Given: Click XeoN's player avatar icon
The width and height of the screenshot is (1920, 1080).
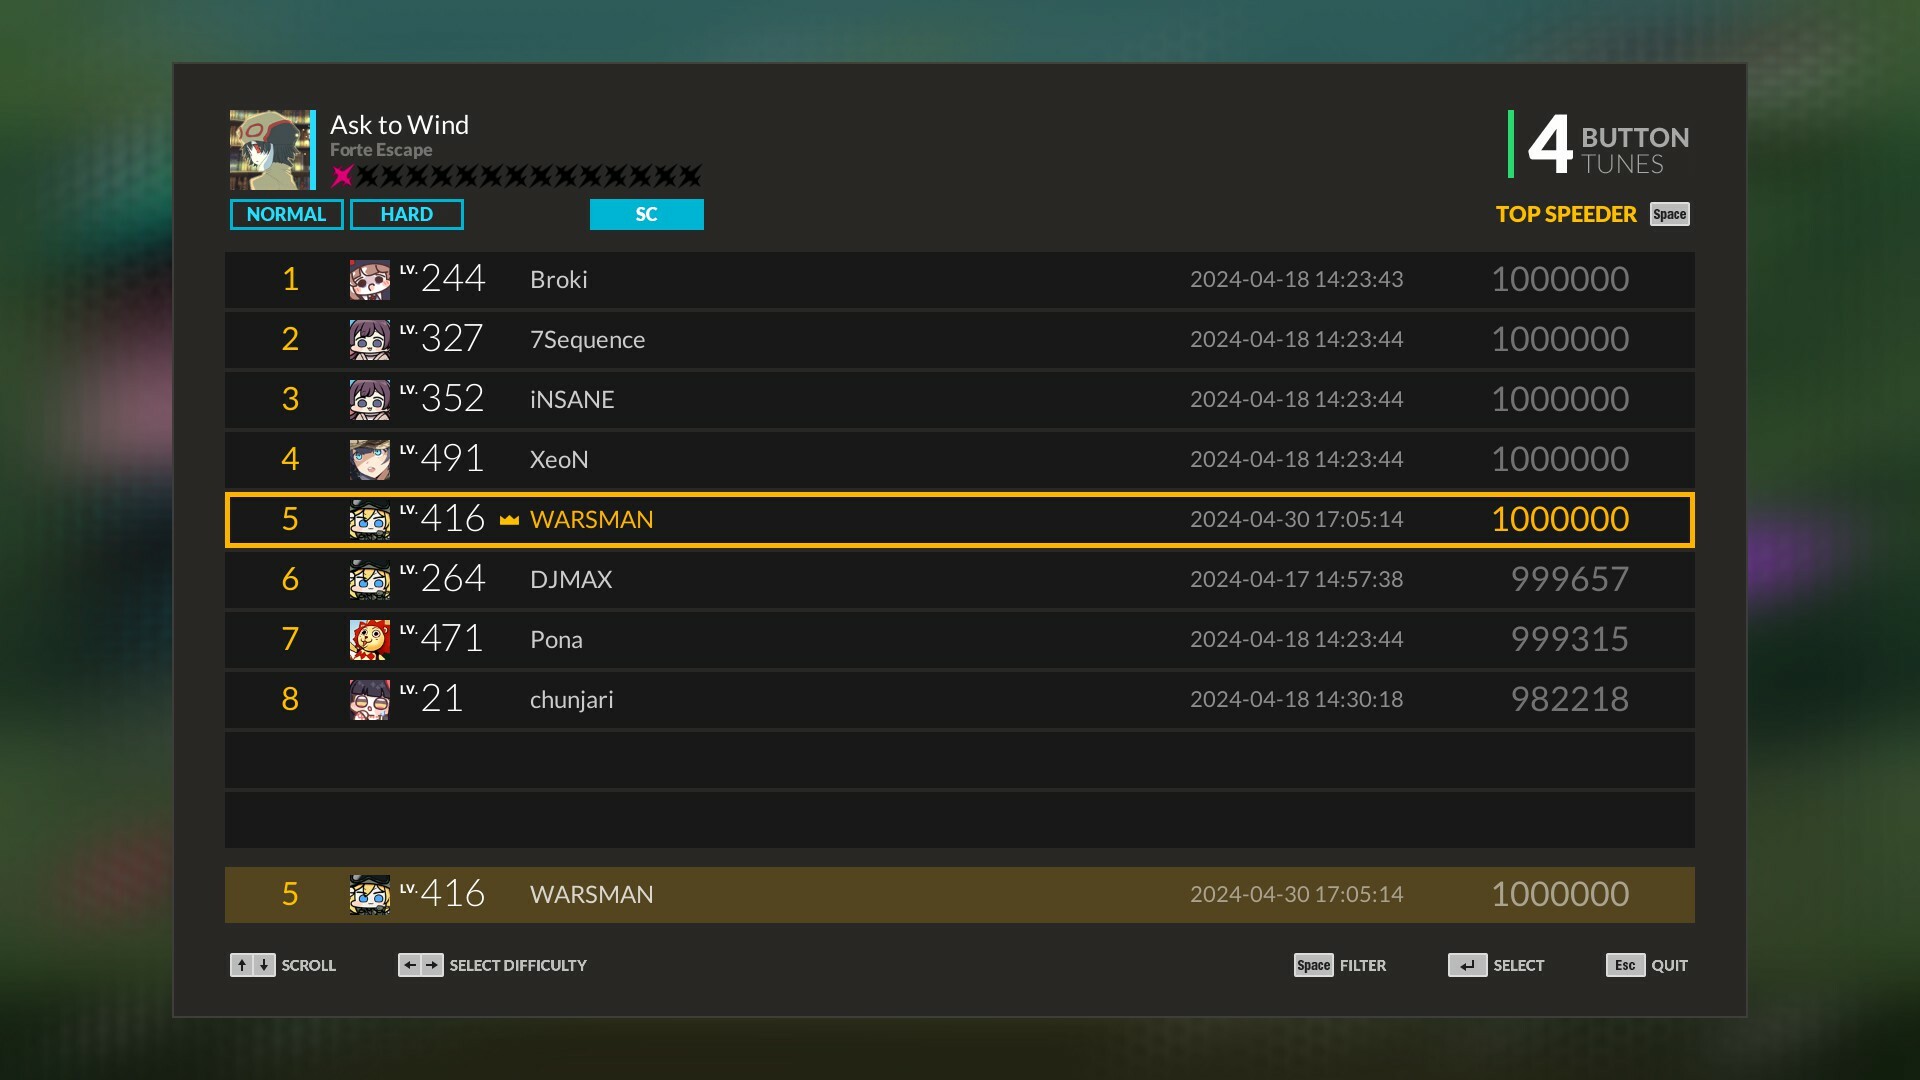Looking at the screenshot, I should point(370,459).
